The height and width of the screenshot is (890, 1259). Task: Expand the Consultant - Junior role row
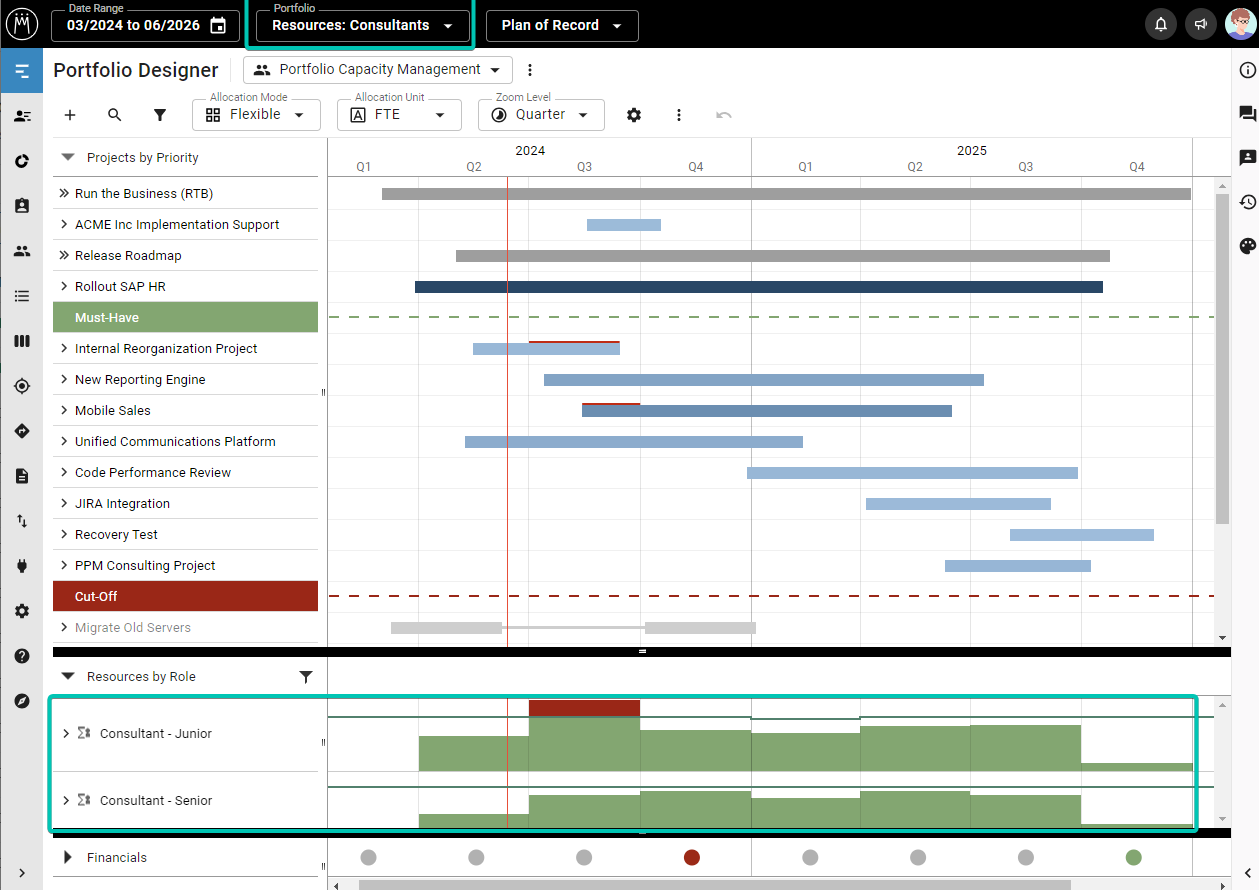point(66,733)
